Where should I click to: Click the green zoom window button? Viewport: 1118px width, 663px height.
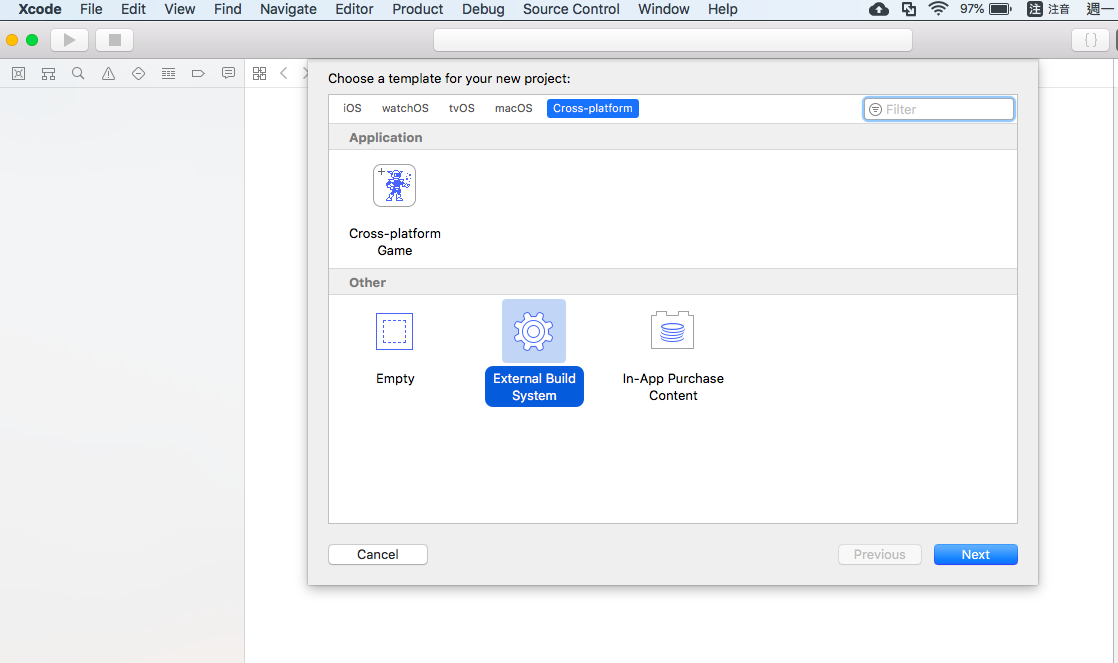(x=32, y=40)
